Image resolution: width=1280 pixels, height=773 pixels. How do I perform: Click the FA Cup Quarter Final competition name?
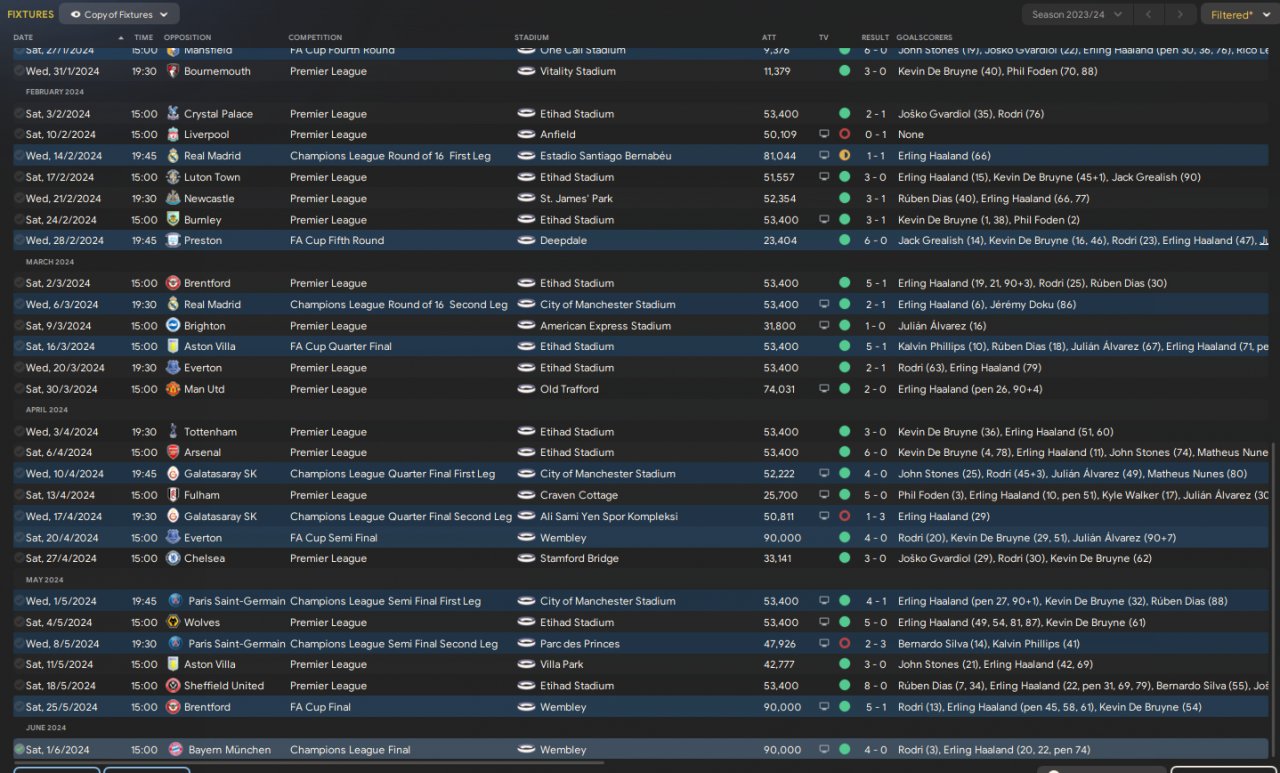point(341,347)
